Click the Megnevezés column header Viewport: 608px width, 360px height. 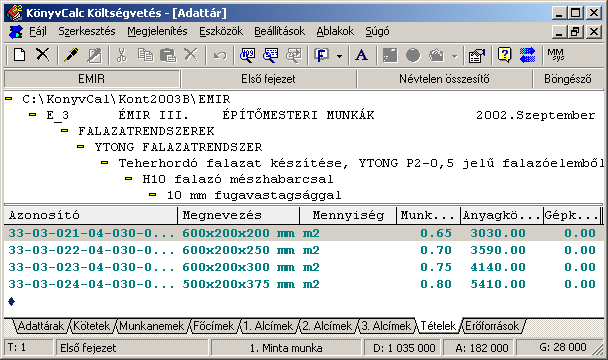coord(238,215)
